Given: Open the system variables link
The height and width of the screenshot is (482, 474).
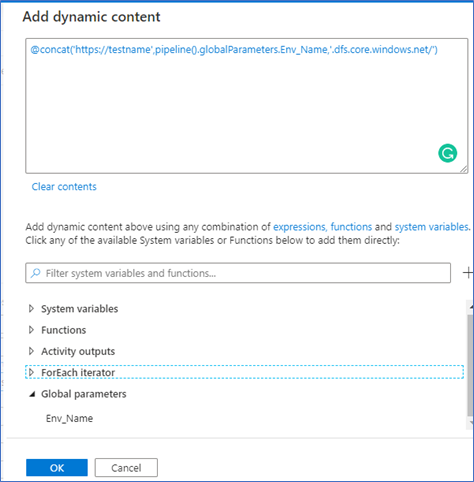Looking at the screenshot, I should click(432, 227).
